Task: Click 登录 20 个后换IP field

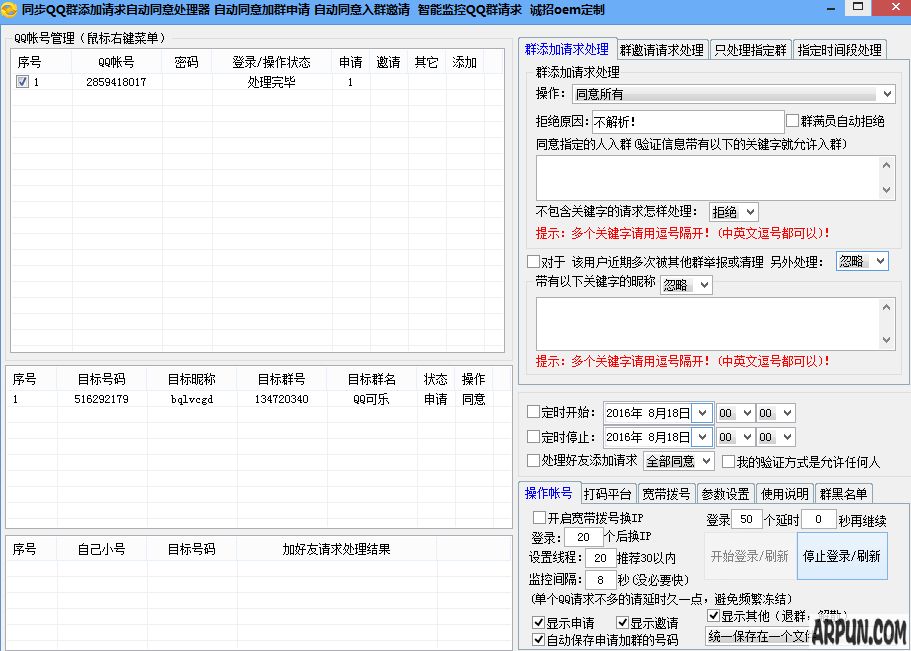Action: pos(583,537)
